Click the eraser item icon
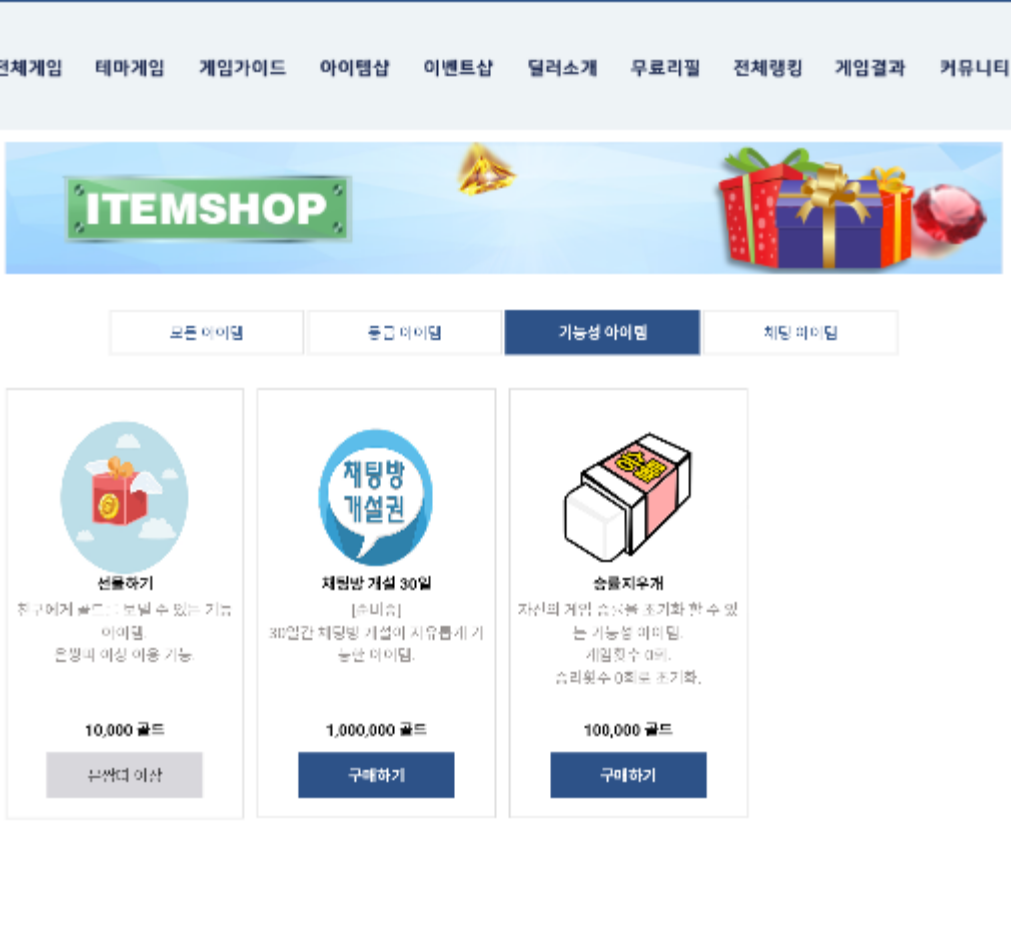1011x932 pixels. 628,497
